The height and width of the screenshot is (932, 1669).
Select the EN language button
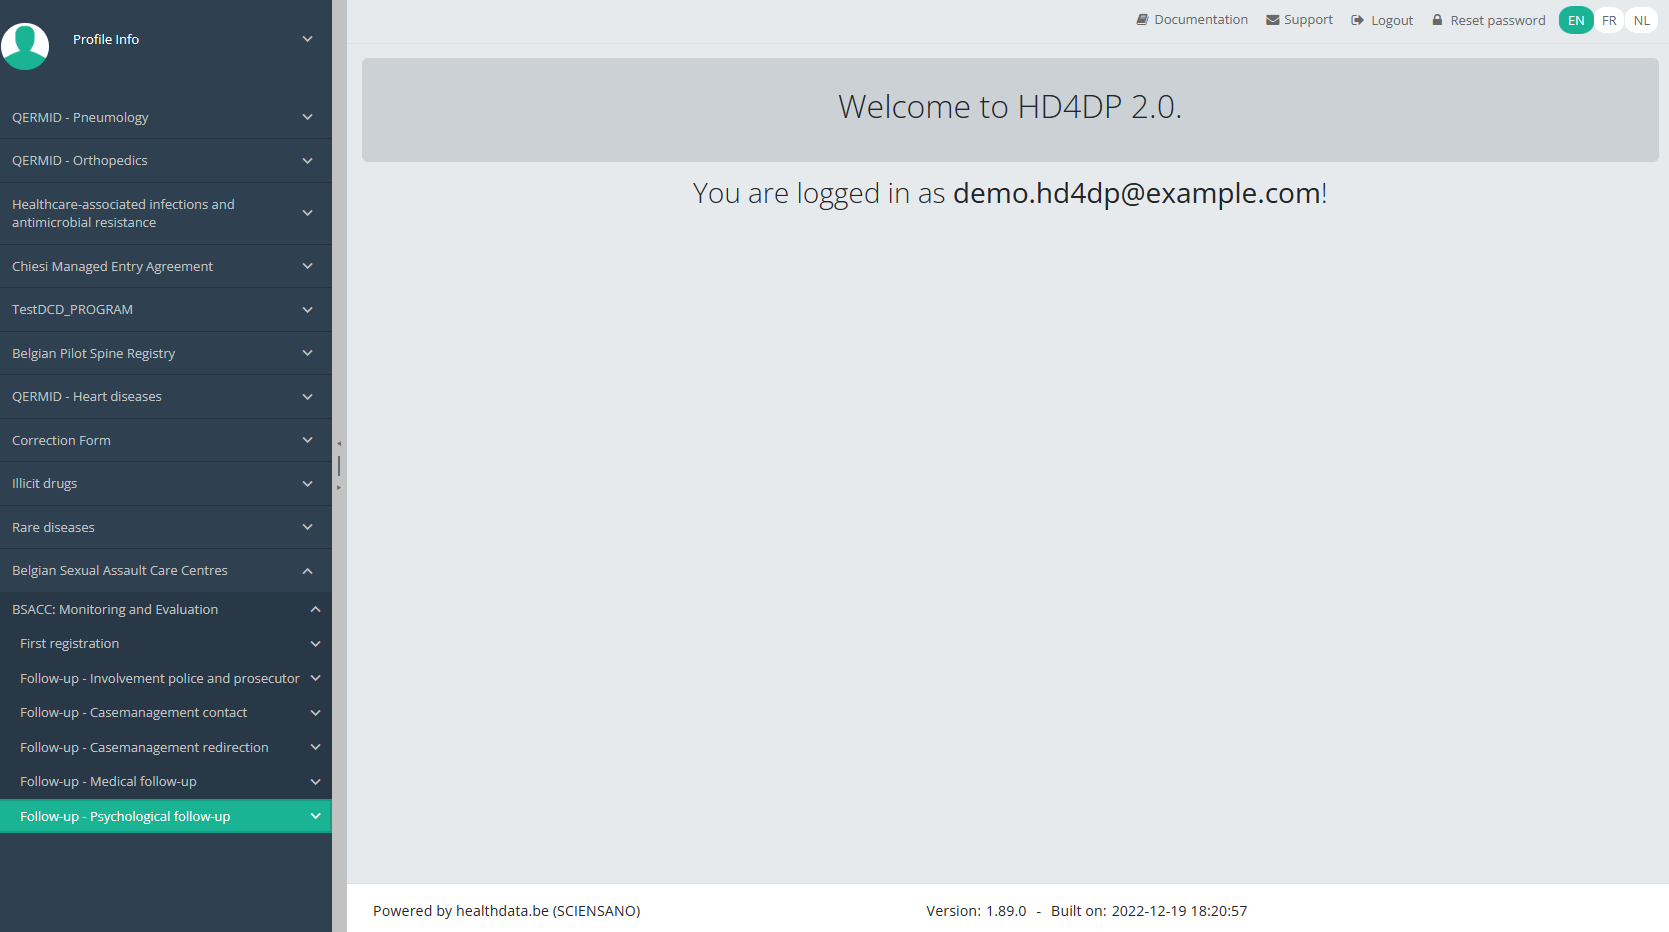point(1576,20)
